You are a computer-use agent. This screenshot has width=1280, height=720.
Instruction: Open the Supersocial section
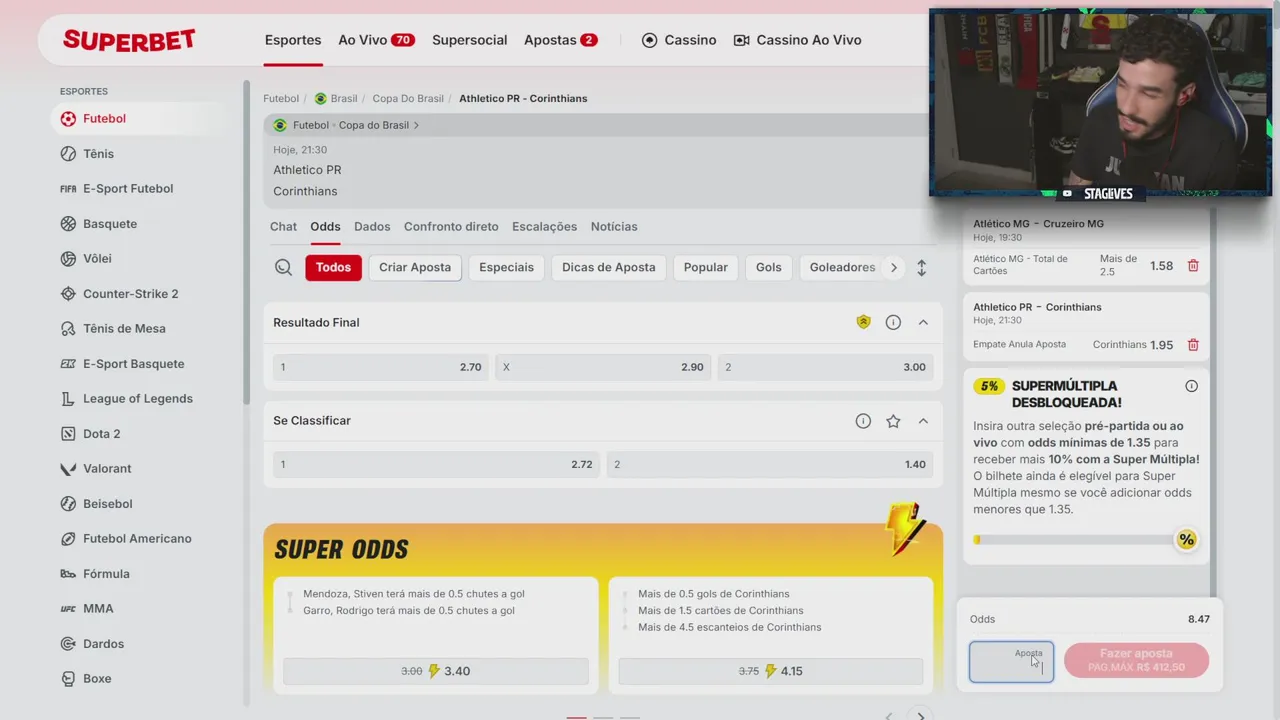(470, 40)
